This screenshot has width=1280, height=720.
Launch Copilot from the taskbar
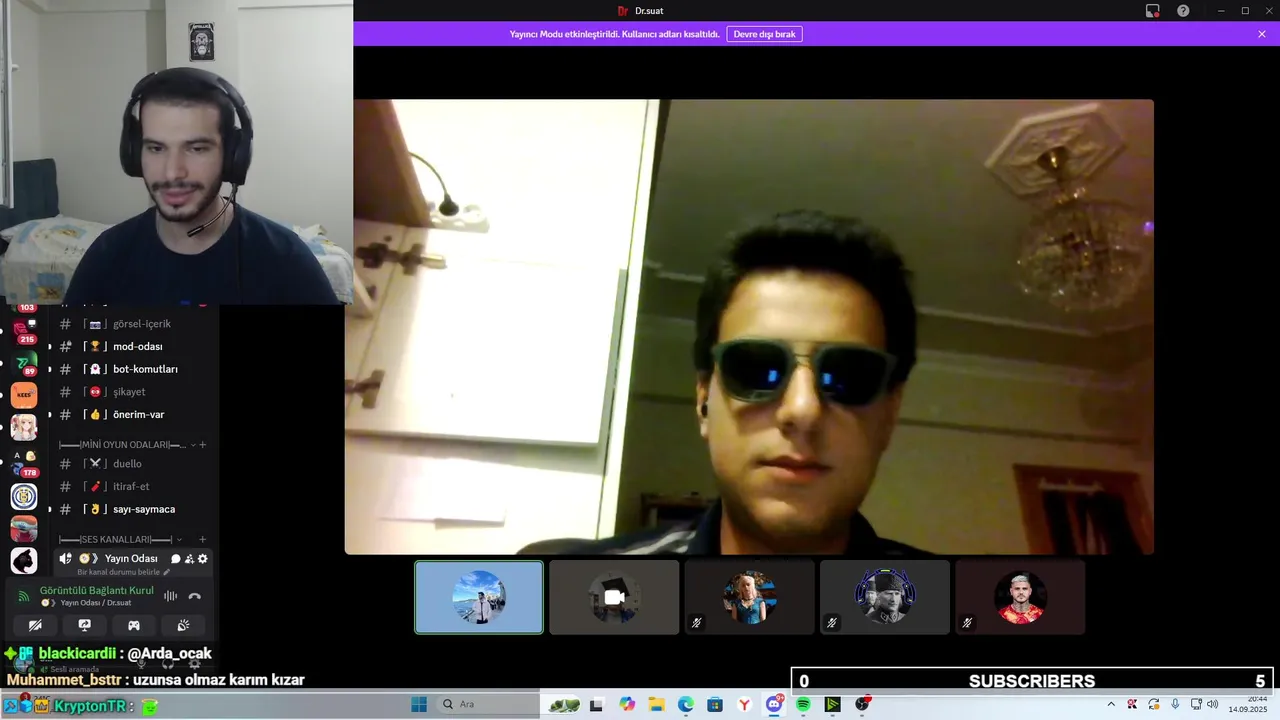click(627, 704)
